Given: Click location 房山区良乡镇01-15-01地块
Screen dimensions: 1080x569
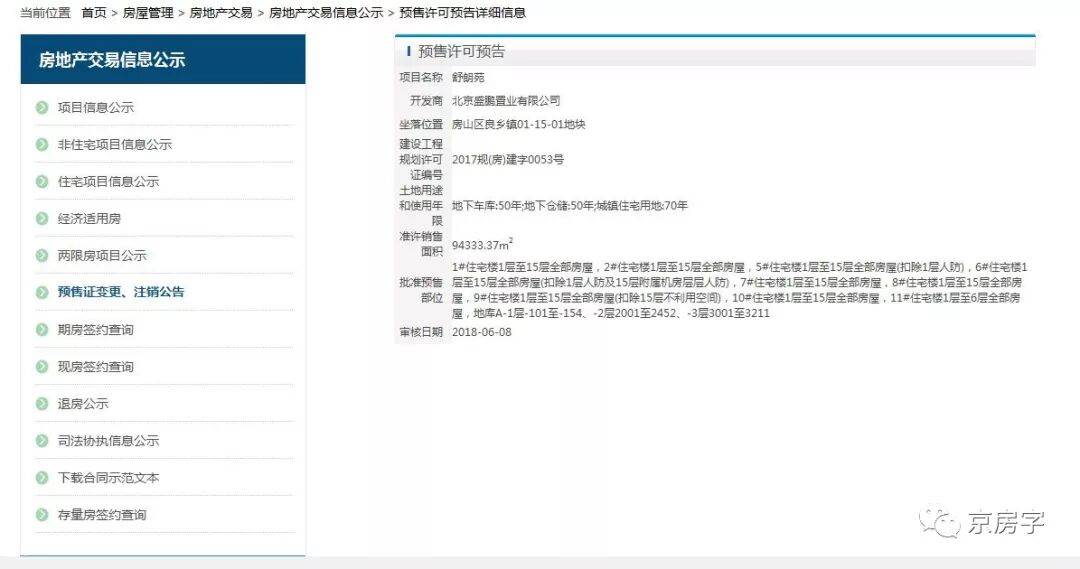Looking at the screenshot, I should [x=519, y=125].
